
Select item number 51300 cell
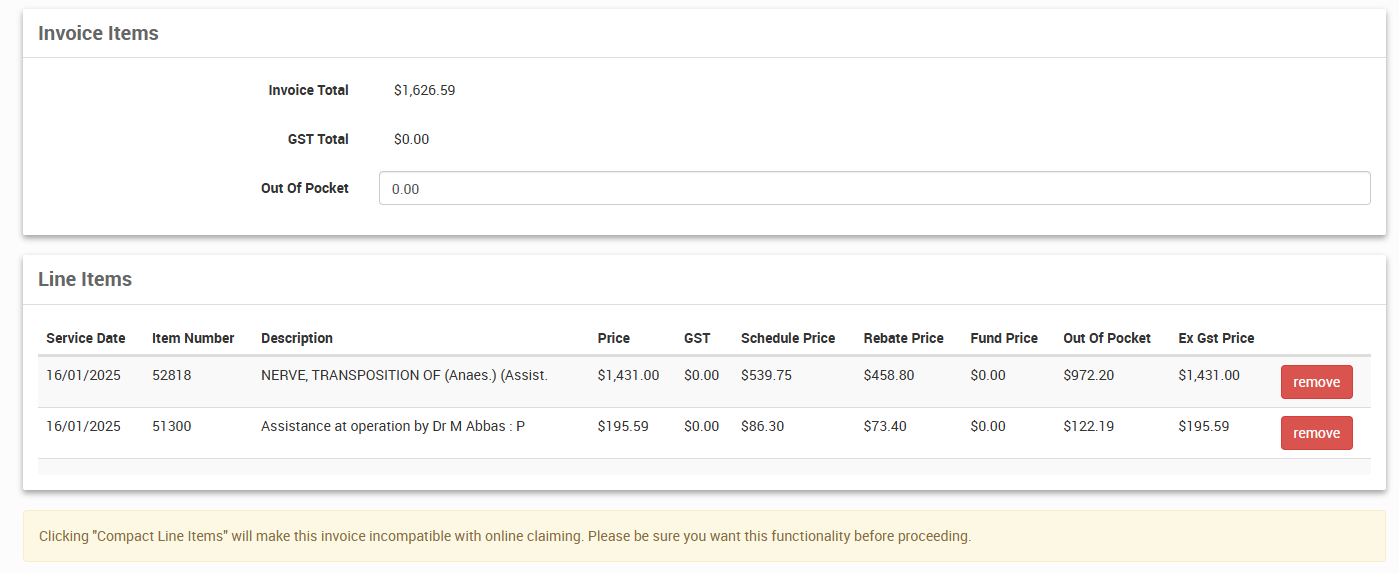(x=171, y=426)
